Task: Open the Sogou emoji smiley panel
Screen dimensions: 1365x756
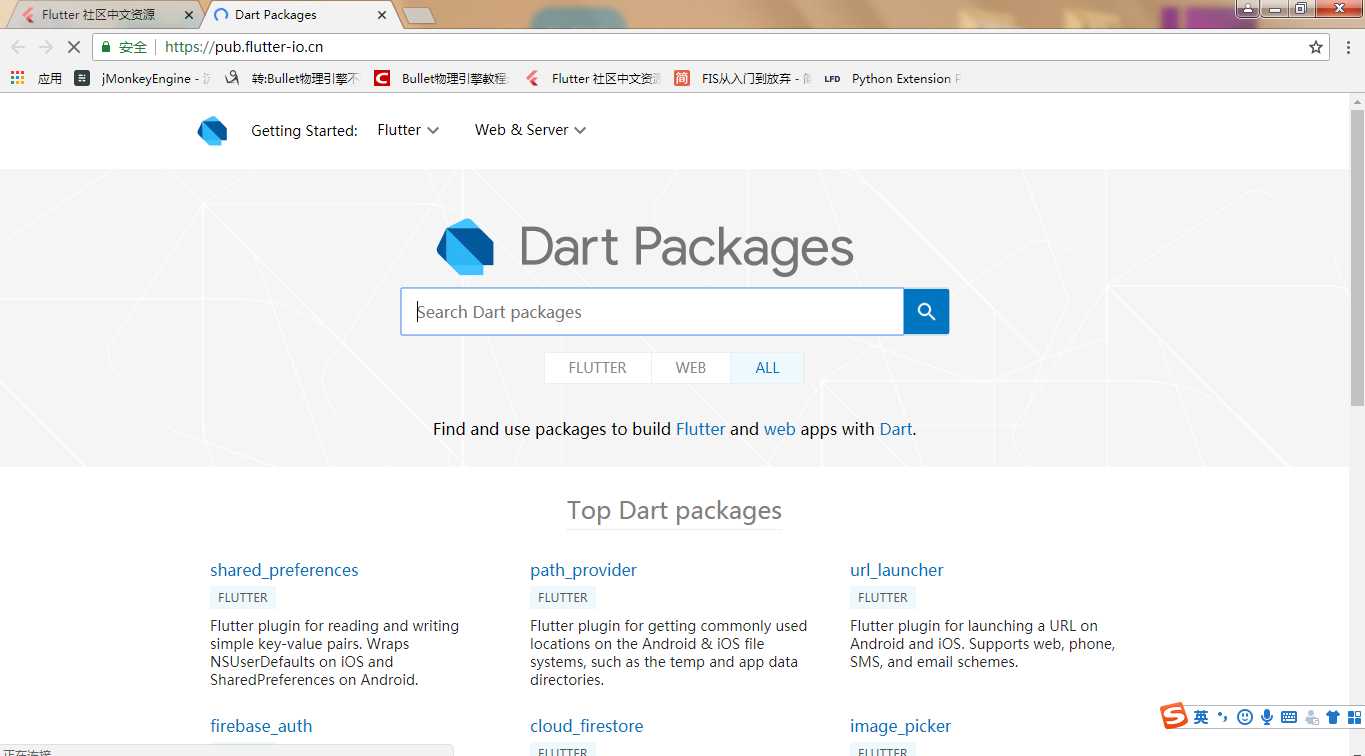Action: pos(1245,717)
